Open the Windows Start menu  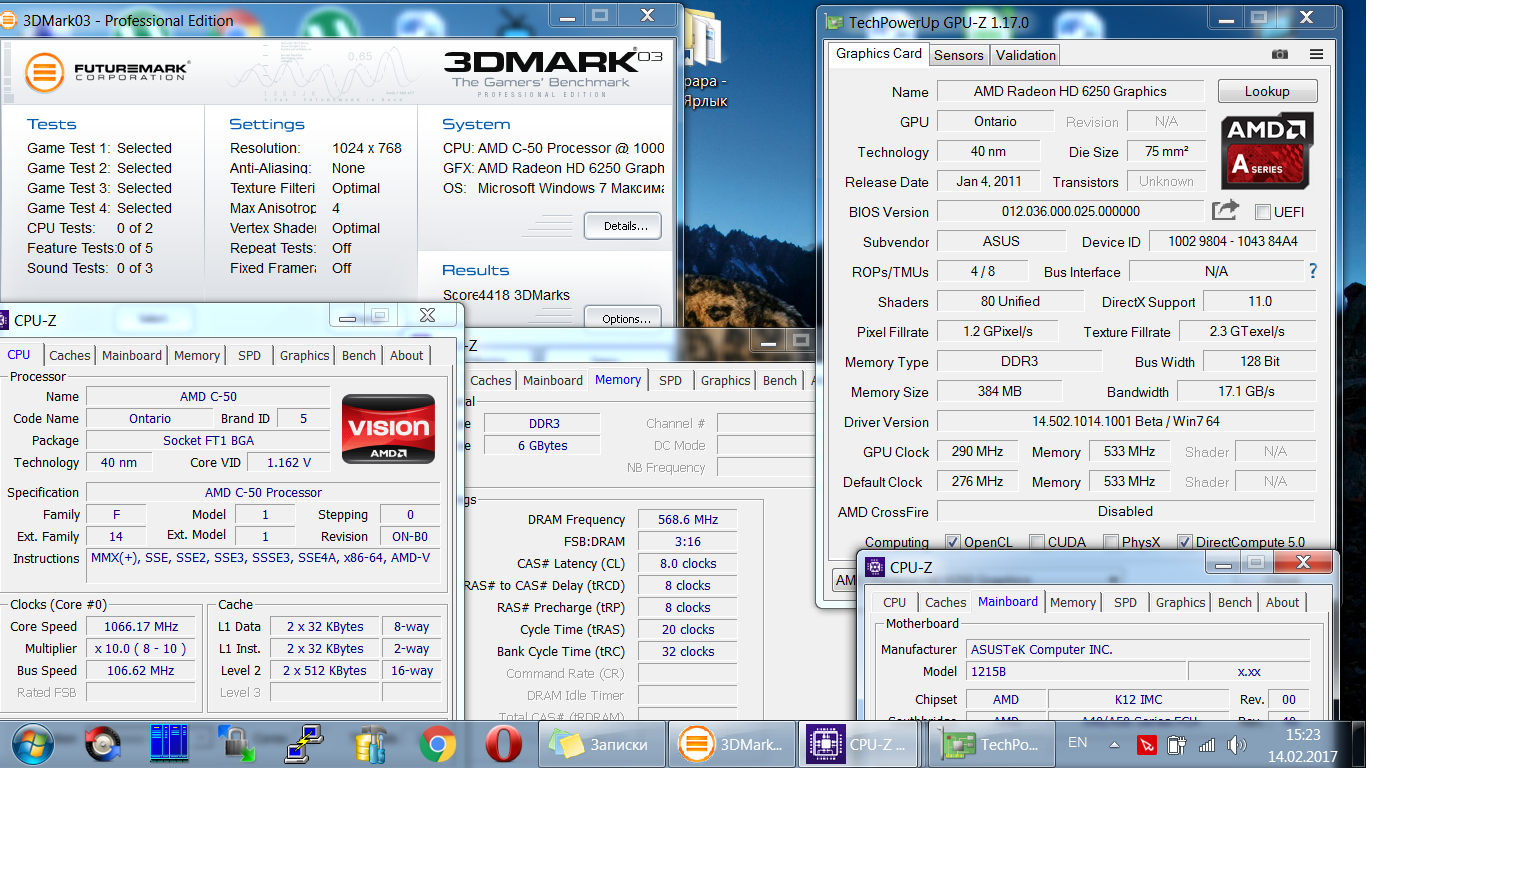(33, 744)
